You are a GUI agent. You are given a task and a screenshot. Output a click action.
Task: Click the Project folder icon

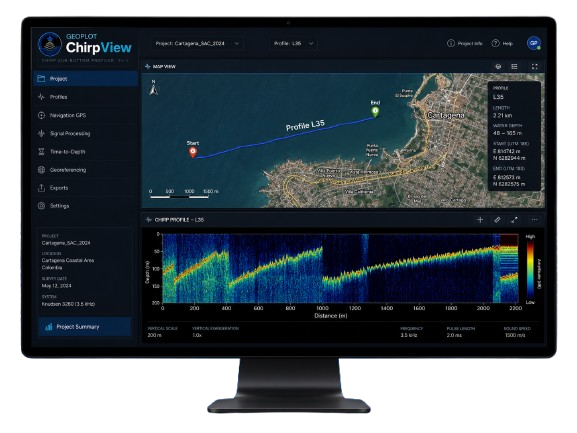point(41,79)
